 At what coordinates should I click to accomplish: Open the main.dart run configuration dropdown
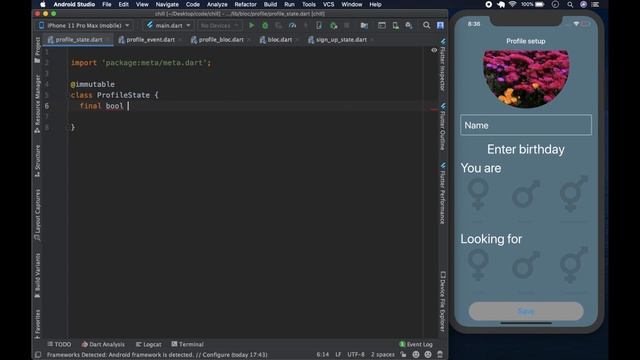click(x=169, y=25)
